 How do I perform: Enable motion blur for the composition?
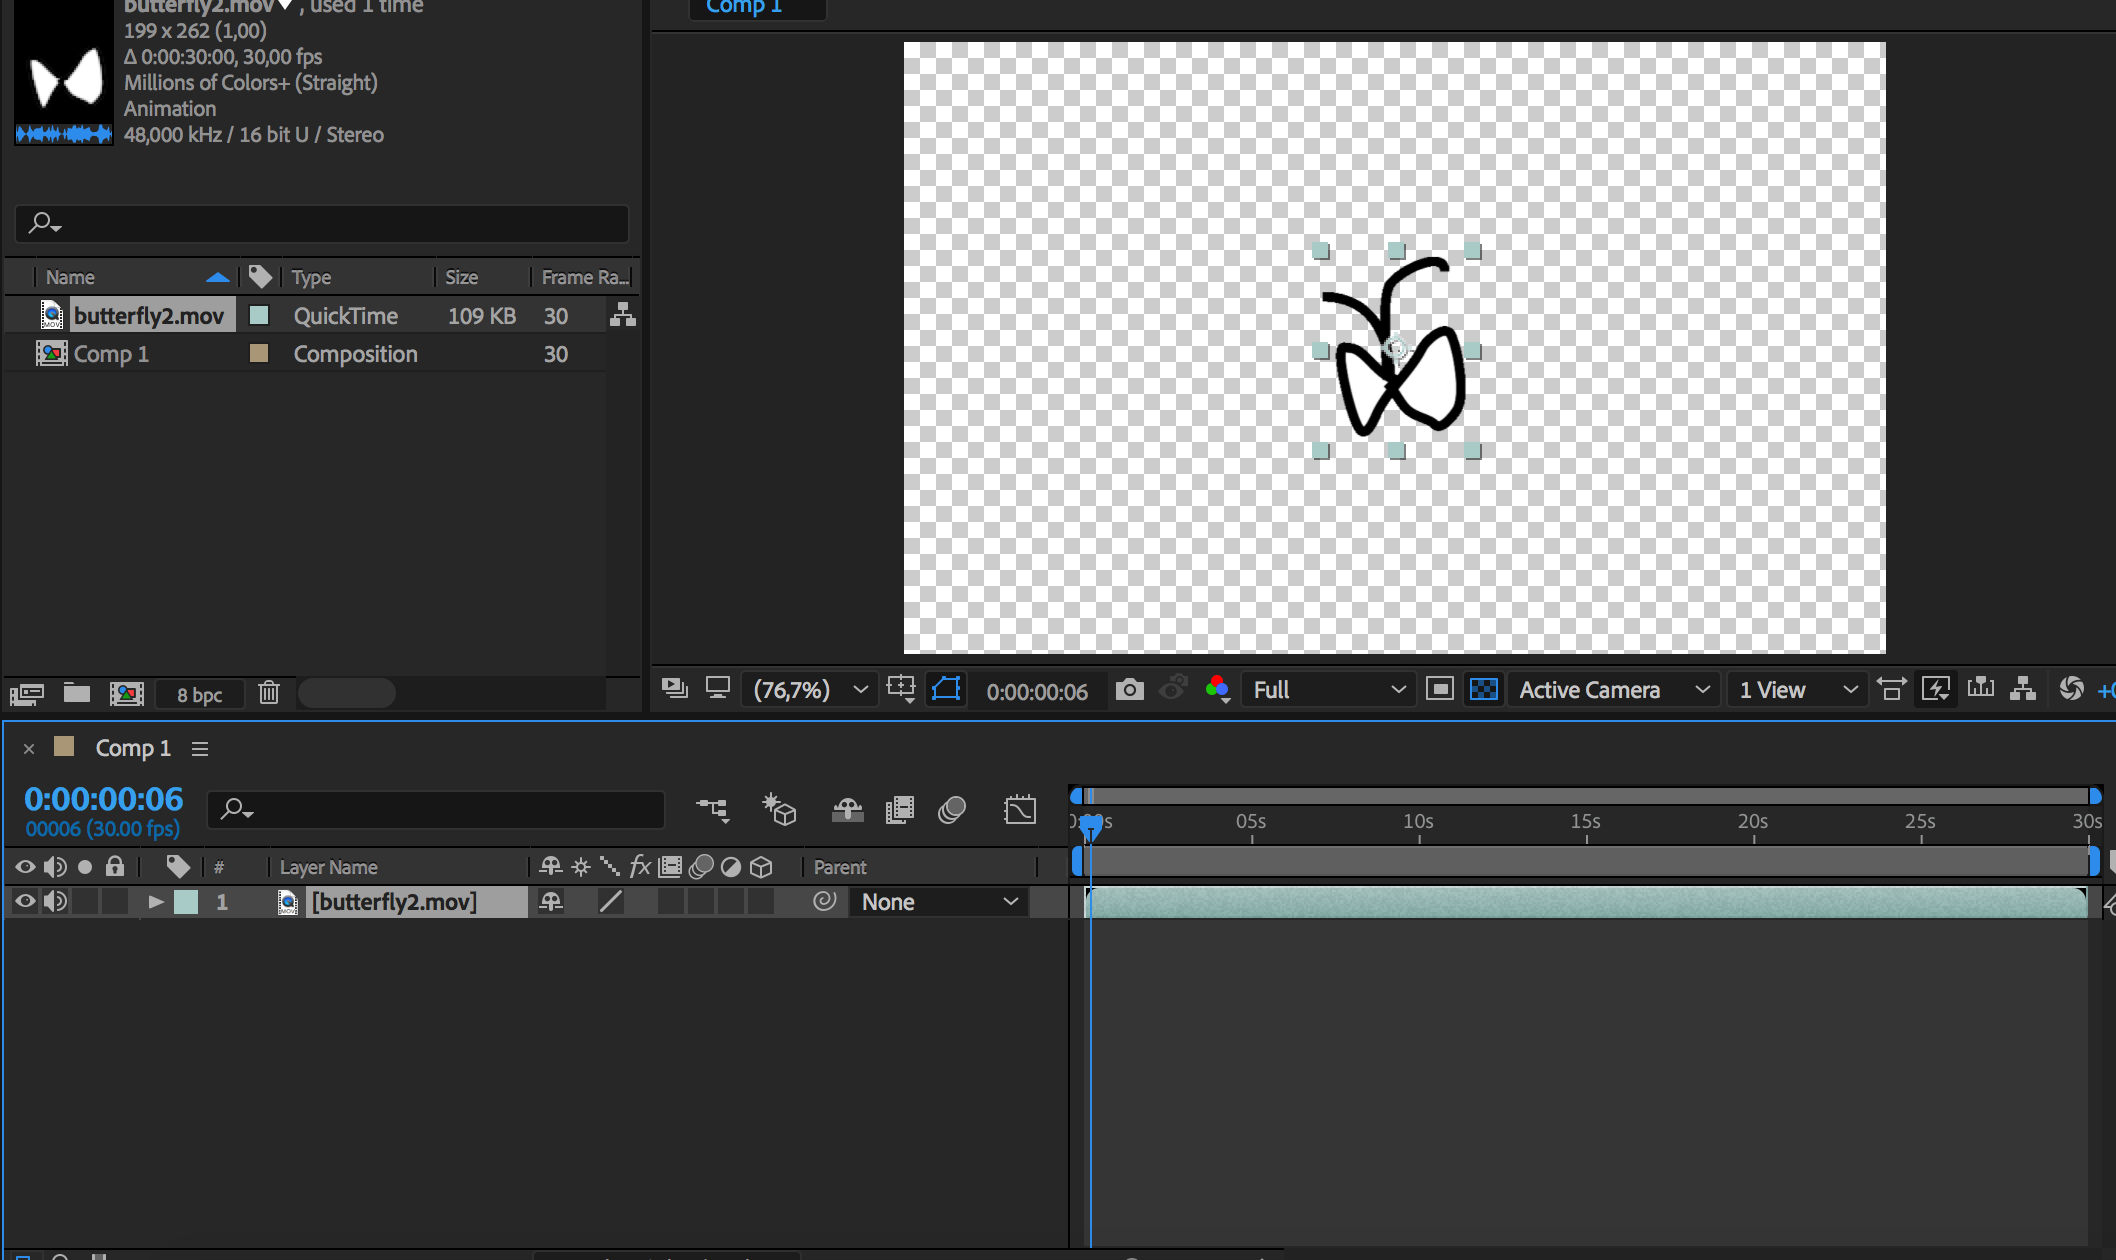[952, 809]
